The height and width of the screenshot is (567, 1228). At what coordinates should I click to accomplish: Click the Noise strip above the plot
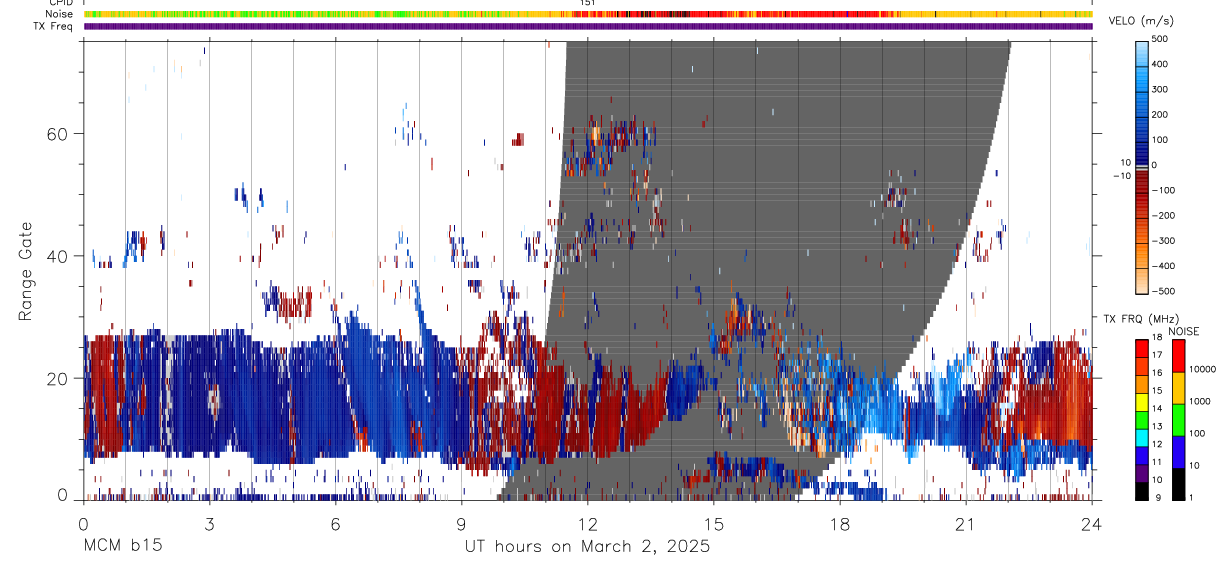pyautogui.click(x=588, y=14)
